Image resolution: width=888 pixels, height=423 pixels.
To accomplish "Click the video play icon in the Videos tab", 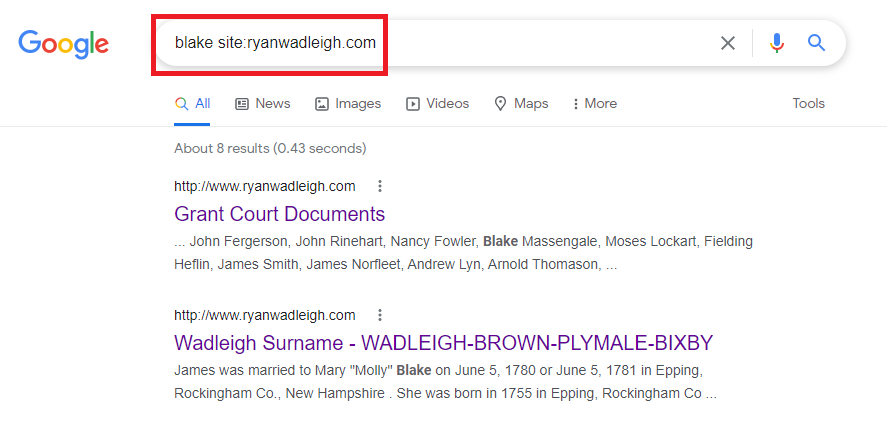I will pyautogui.click(x=413, y=104).
